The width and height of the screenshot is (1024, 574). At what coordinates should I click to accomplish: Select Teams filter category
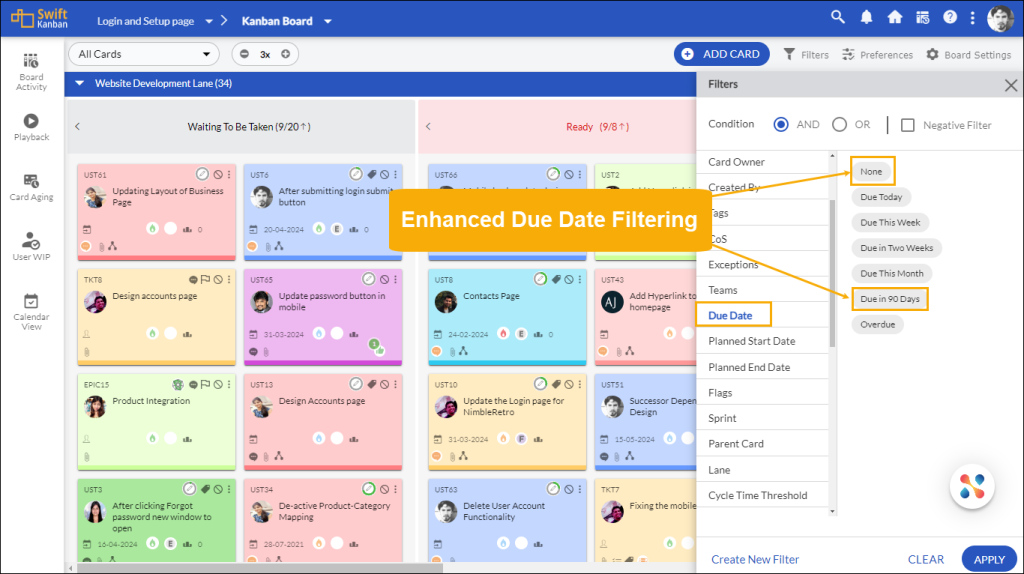pos(763,290)
